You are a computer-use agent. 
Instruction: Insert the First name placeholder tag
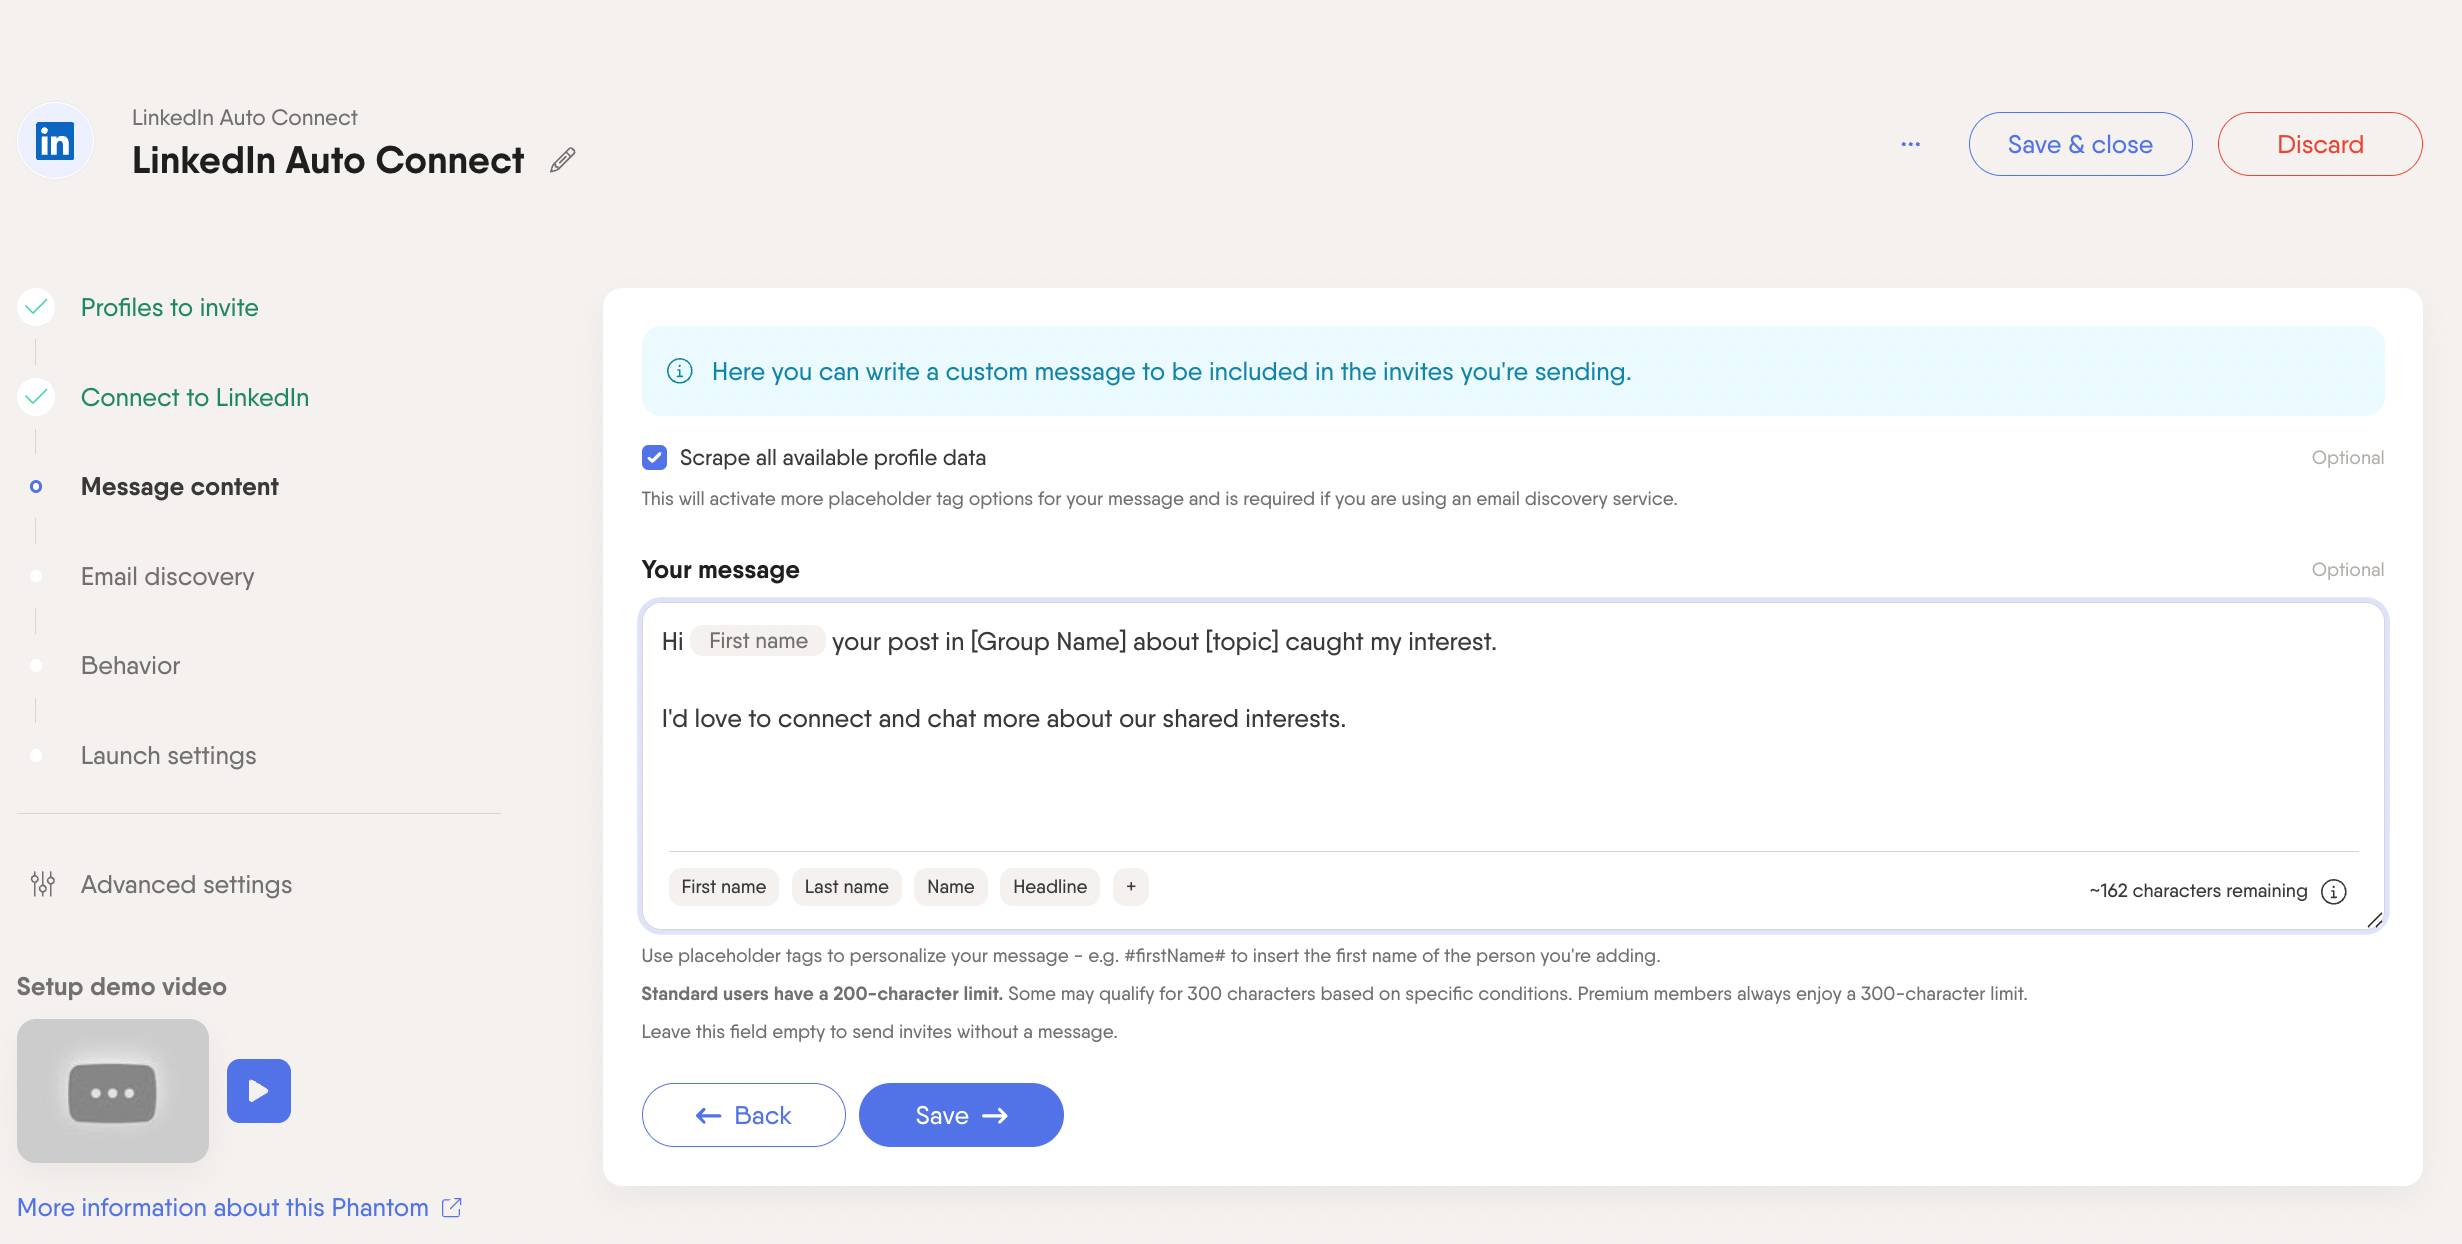(x=723, y=887)
